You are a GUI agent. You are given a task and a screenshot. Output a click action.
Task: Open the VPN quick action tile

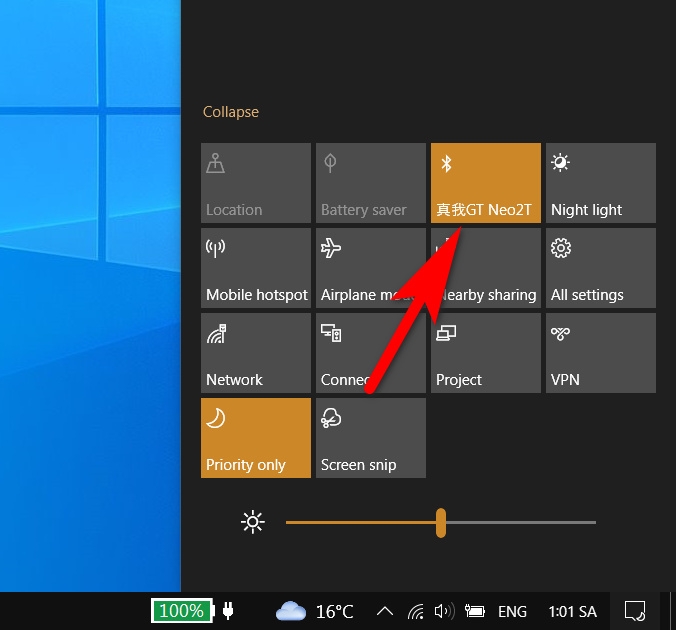[601, 353]
